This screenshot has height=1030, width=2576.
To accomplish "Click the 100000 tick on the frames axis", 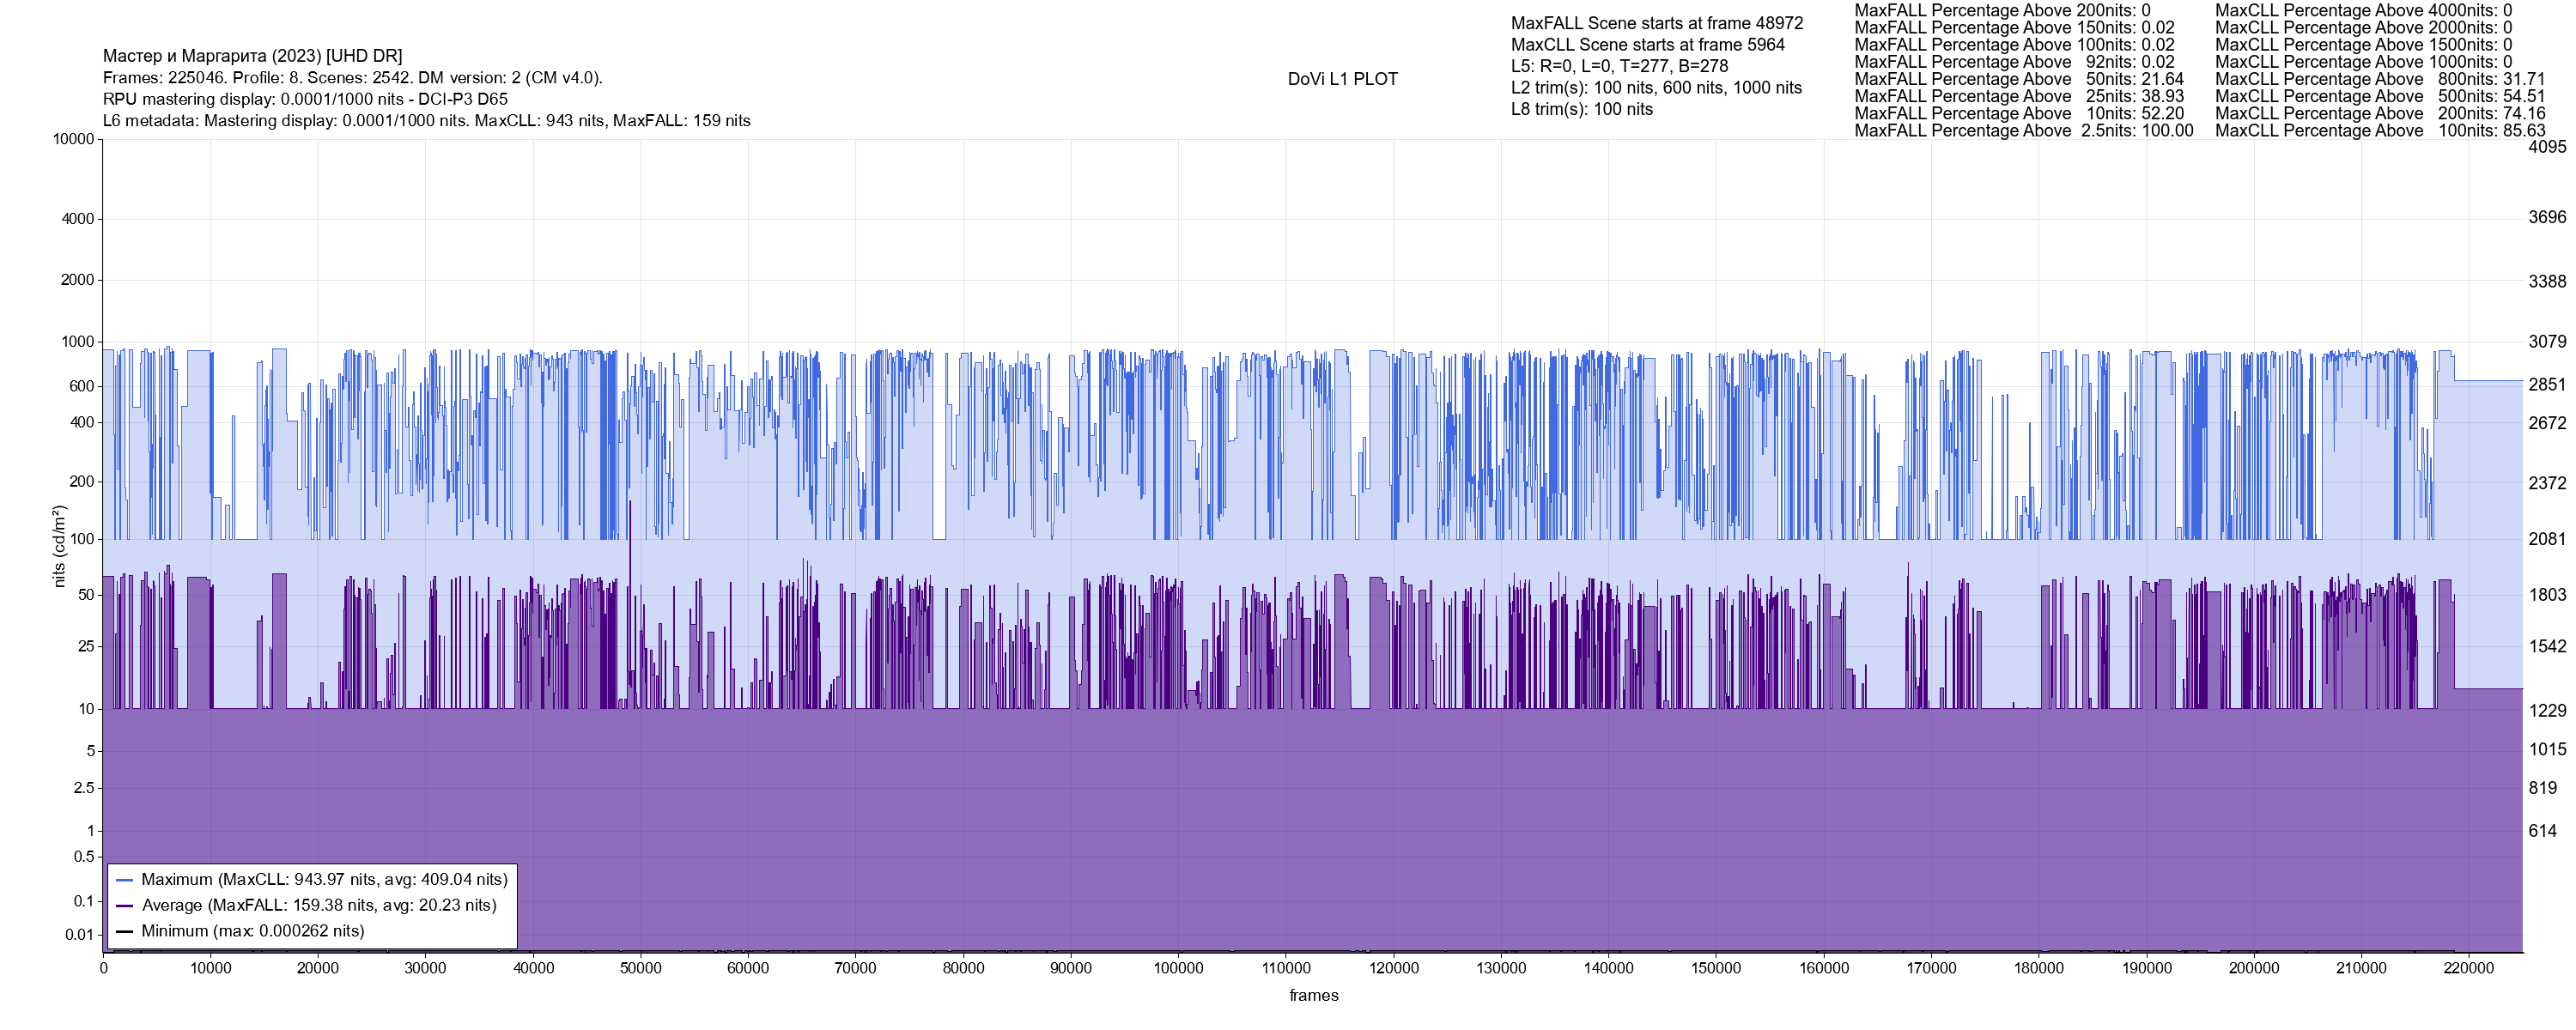I will point(1178,968).
